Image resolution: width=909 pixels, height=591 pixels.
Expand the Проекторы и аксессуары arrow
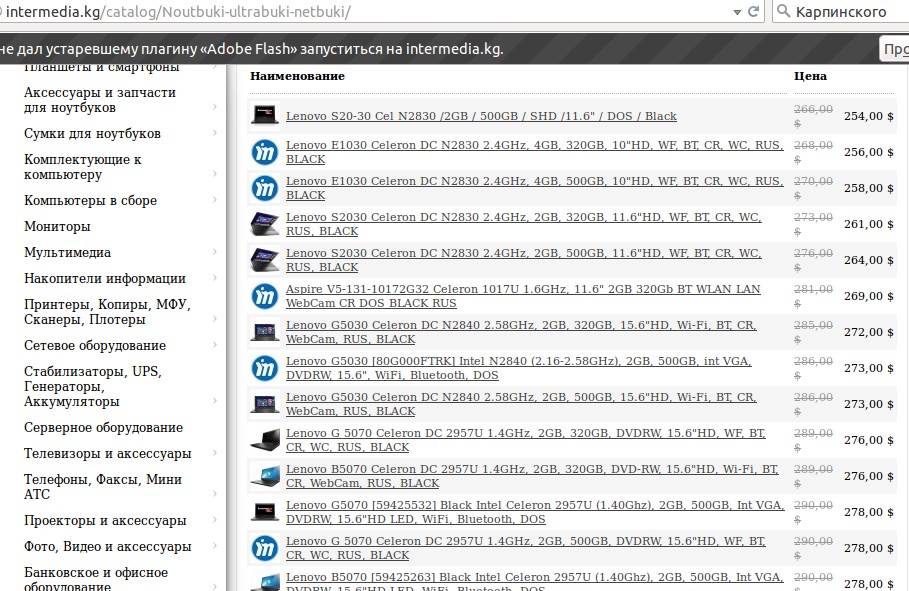tap(214, 520)
